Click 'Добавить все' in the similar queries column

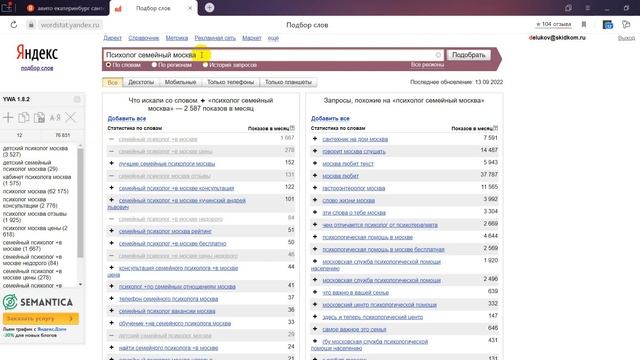click(x=330, y=118)
